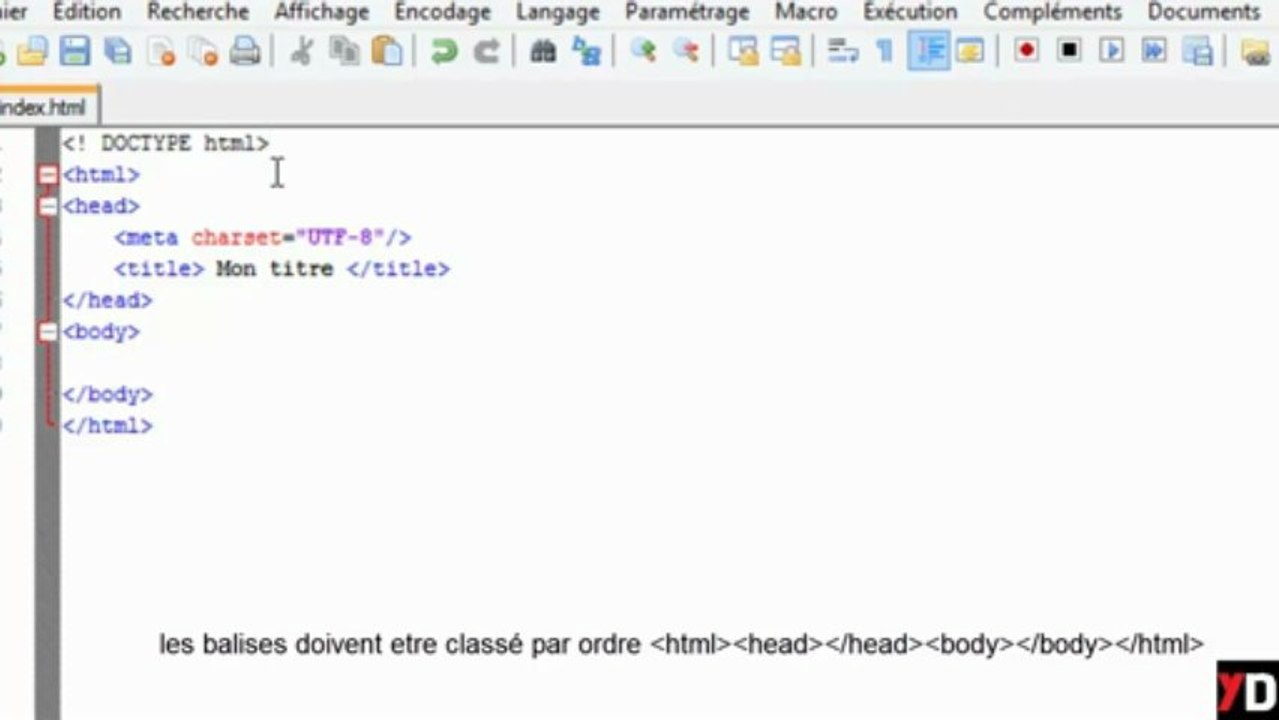The width and height of the screenshot is (1279, 720).
Task: Save recorded macro toolbar icon
Action: point(1197,50)
